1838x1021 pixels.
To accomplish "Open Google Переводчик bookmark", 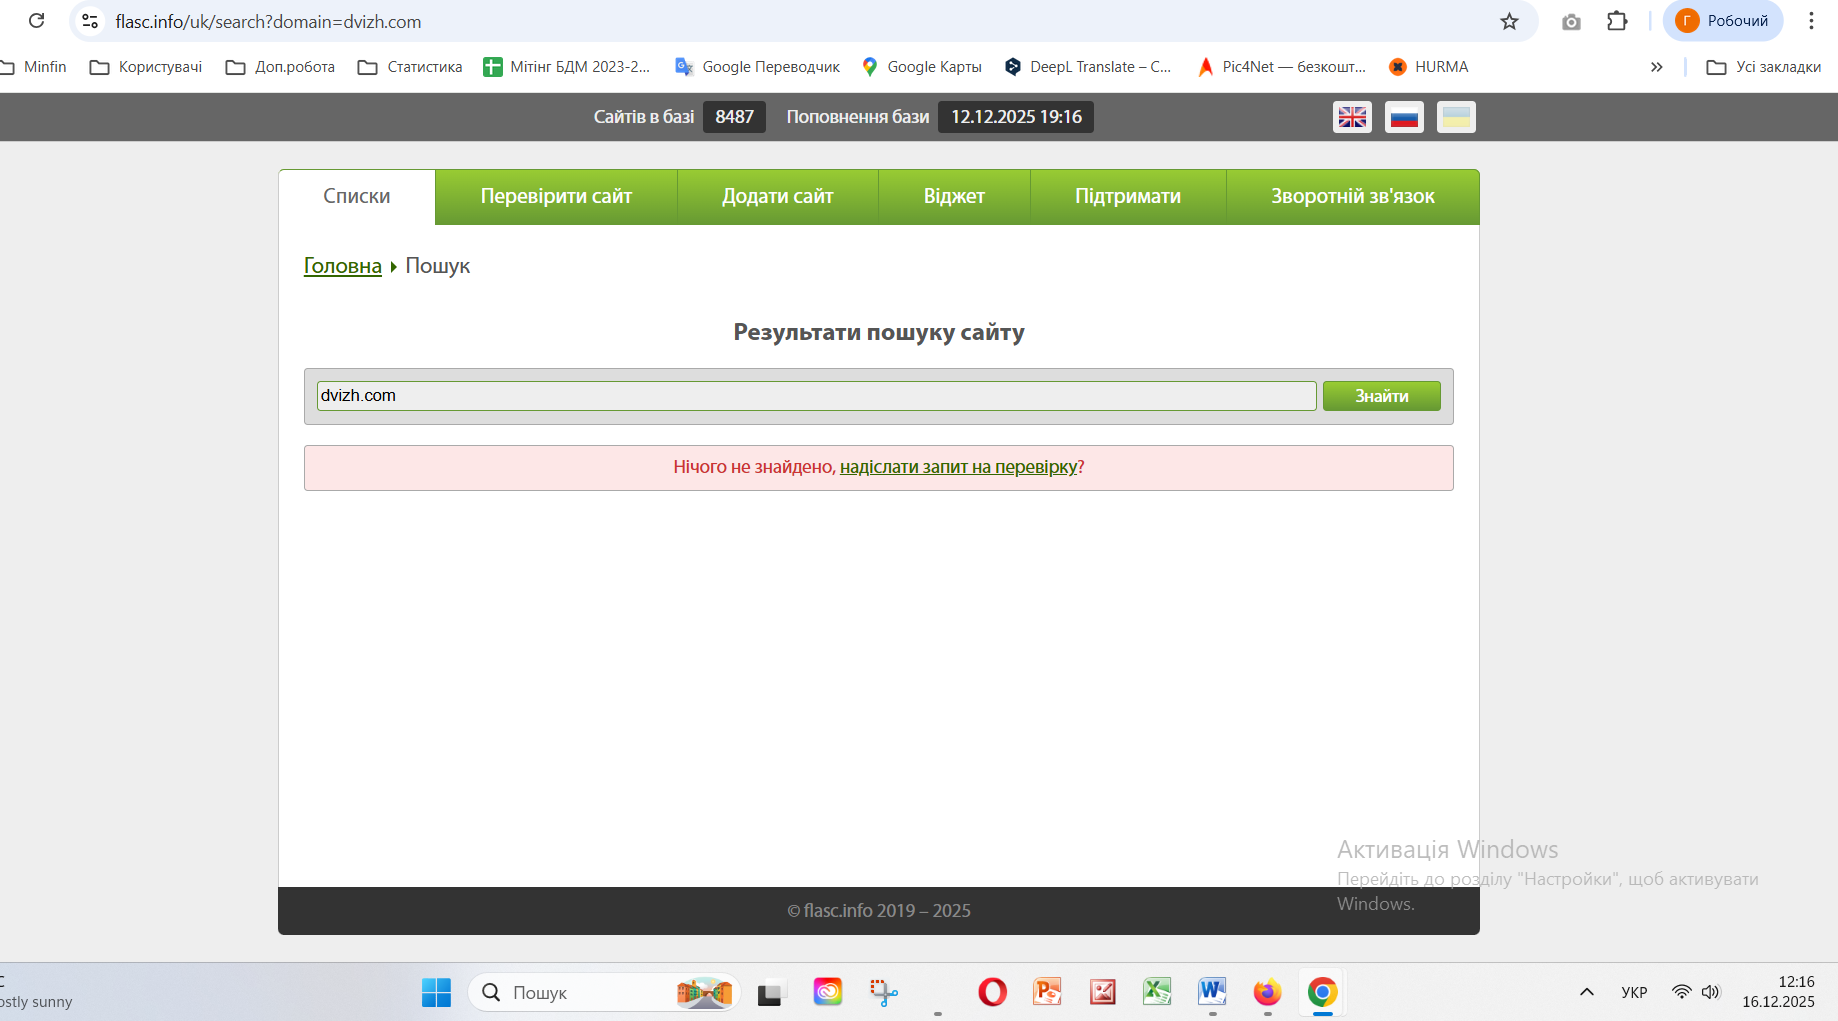I will (x=758, y=67).
